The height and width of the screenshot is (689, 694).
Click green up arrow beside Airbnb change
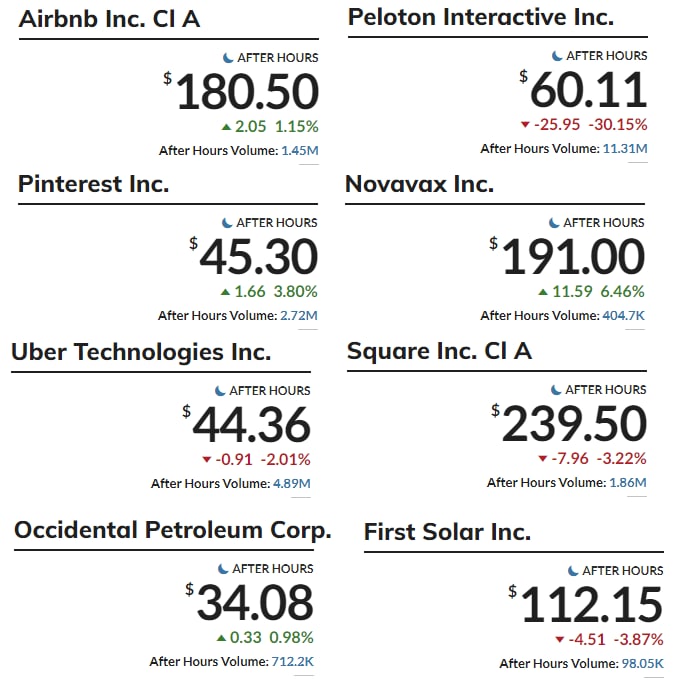pos(226,127)
